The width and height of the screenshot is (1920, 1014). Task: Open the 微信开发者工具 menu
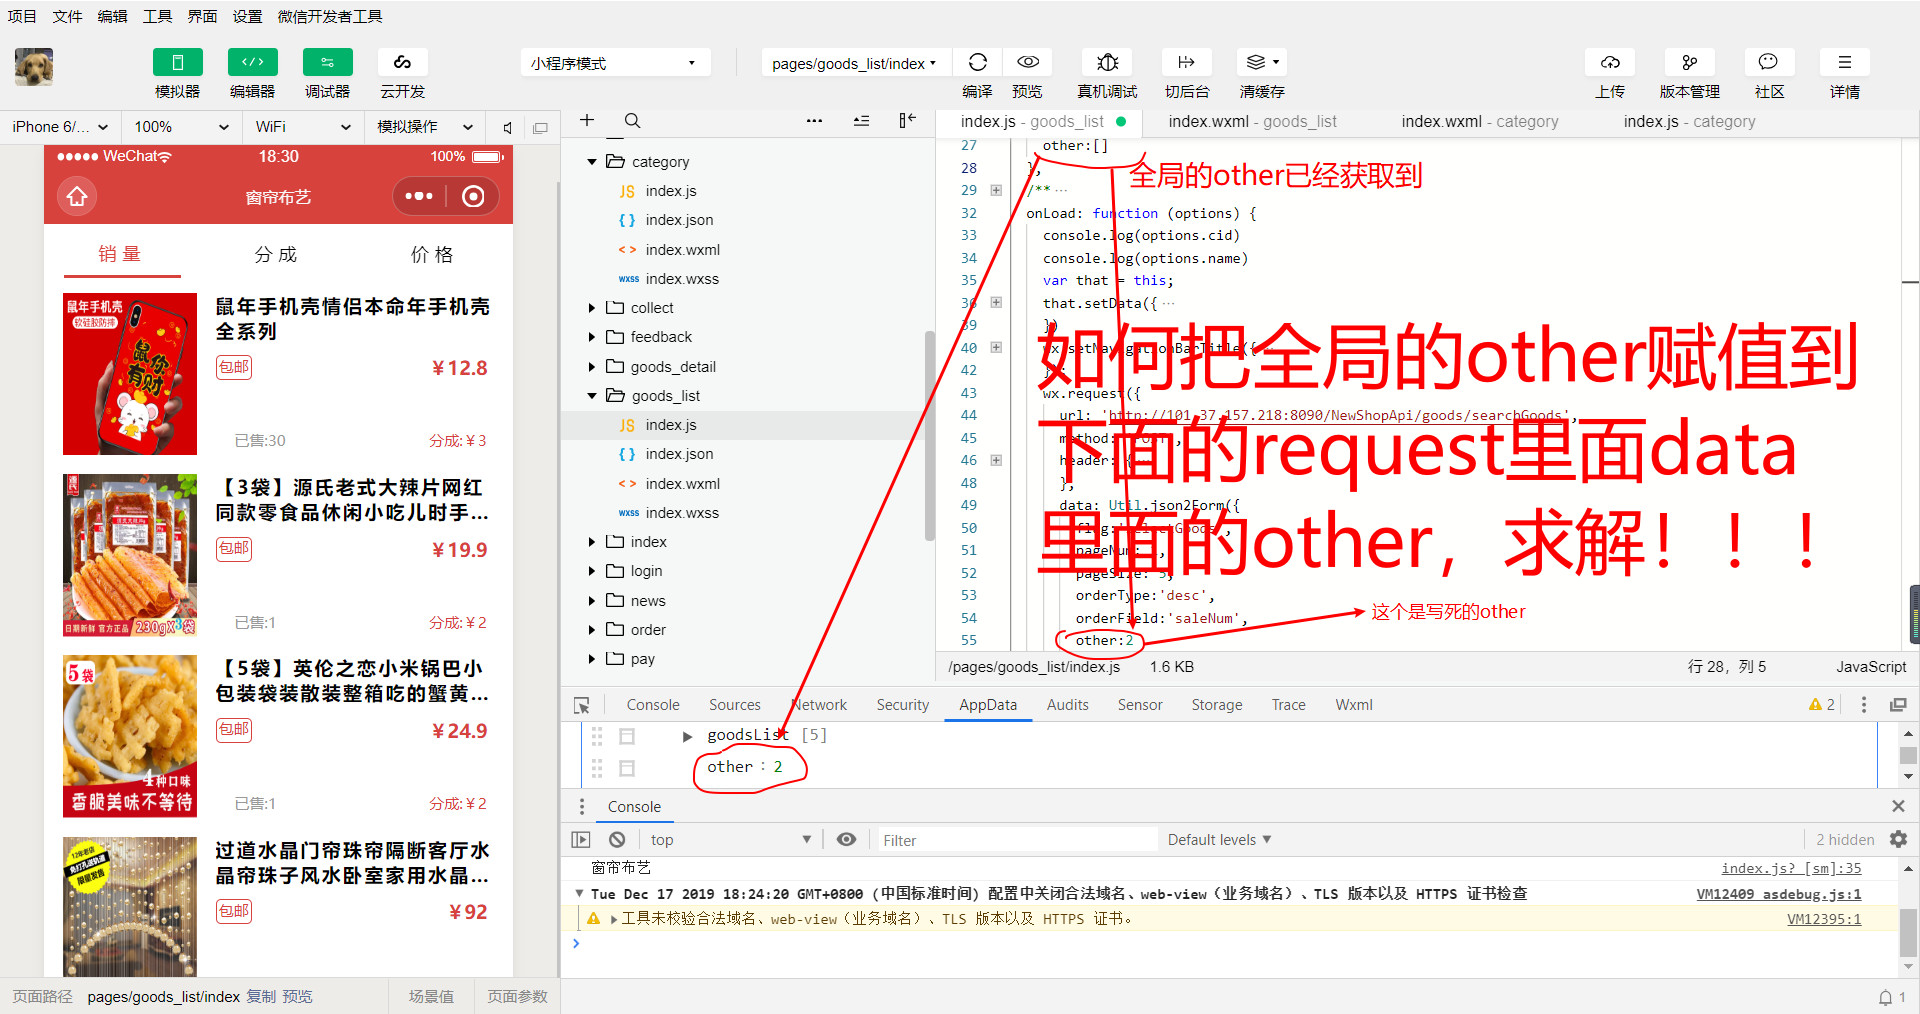point(330,16)
